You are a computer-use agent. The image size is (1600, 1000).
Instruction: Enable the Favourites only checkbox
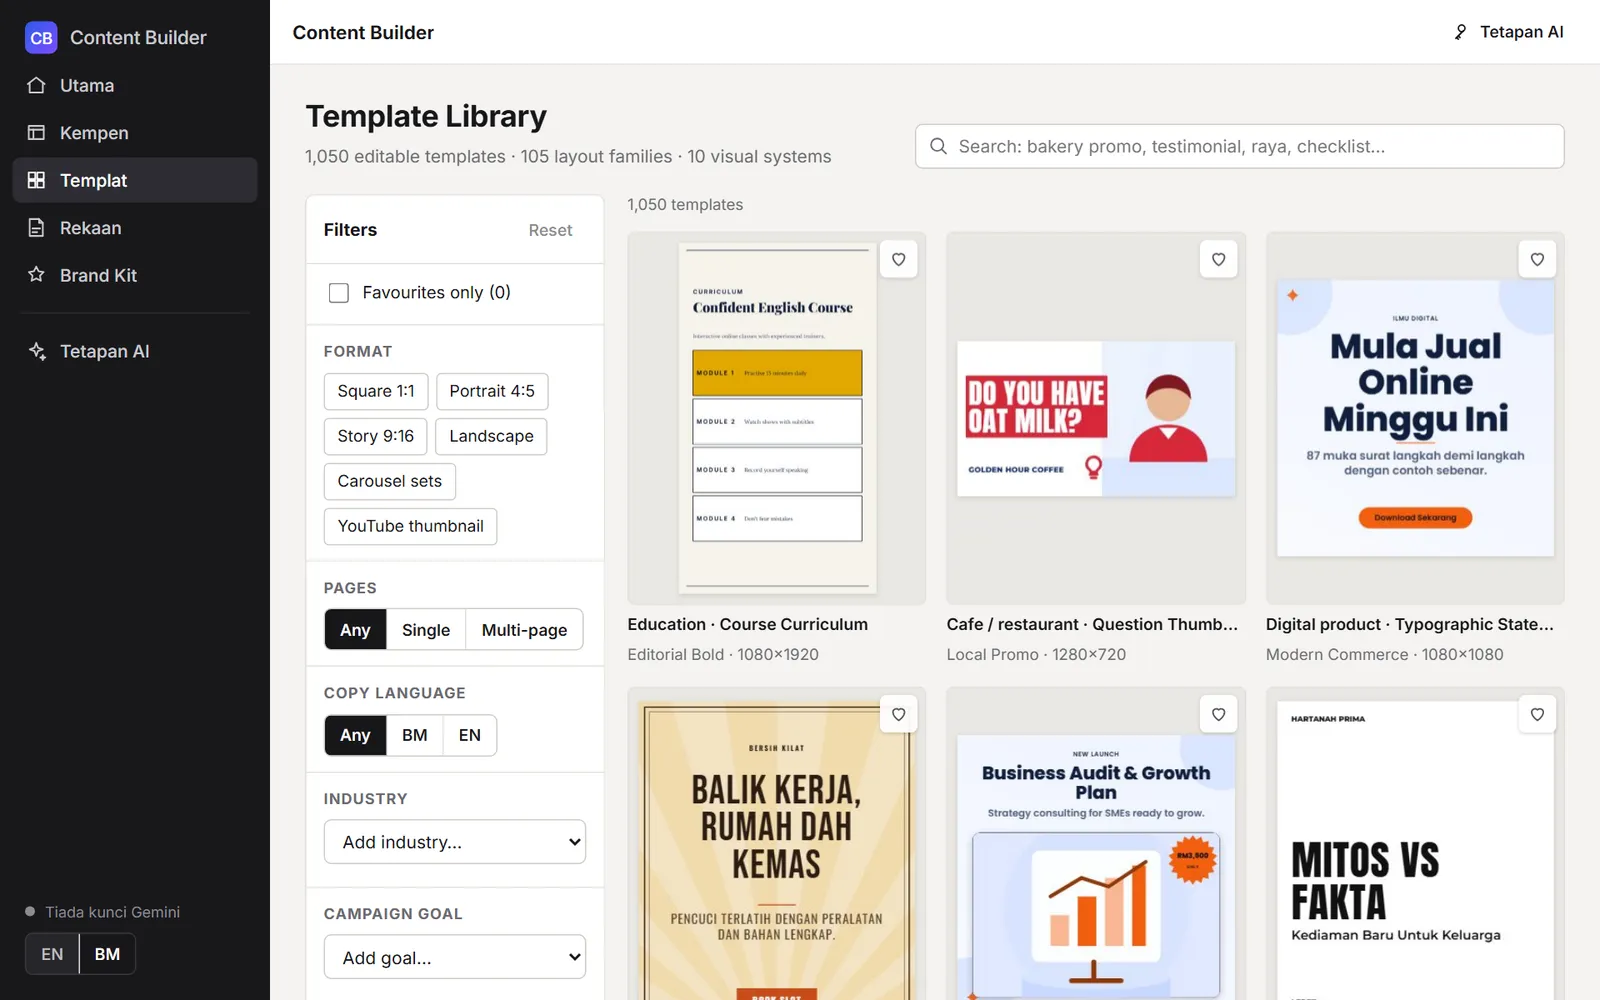point(339,293)
